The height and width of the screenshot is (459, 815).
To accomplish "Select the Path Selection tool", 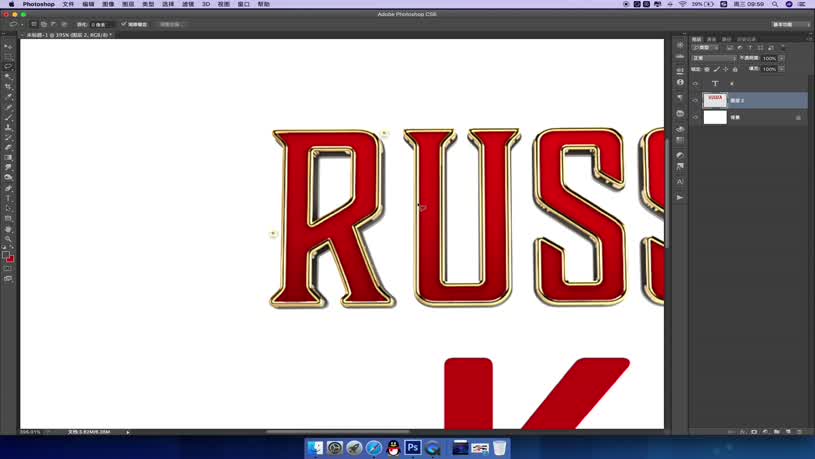I will pos(8,208).
